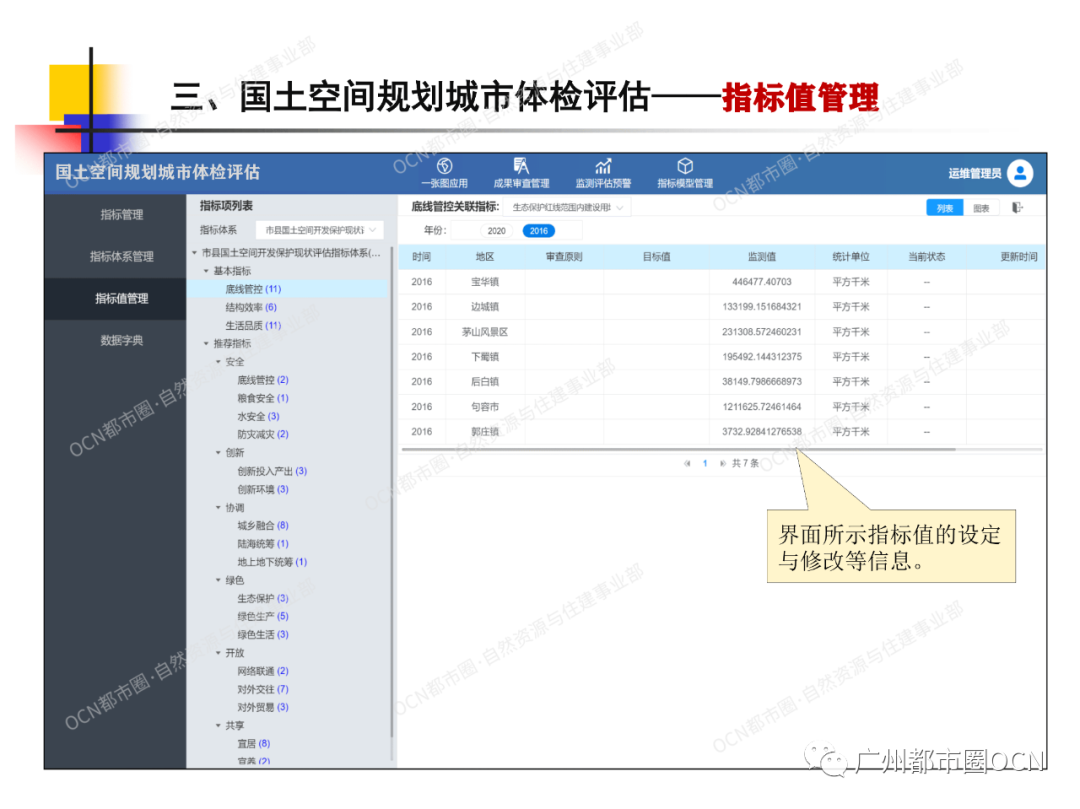This screenshot has height=809, width=1080.
Task: Collapse the 开放 tree node
Action: coord(218,653)
